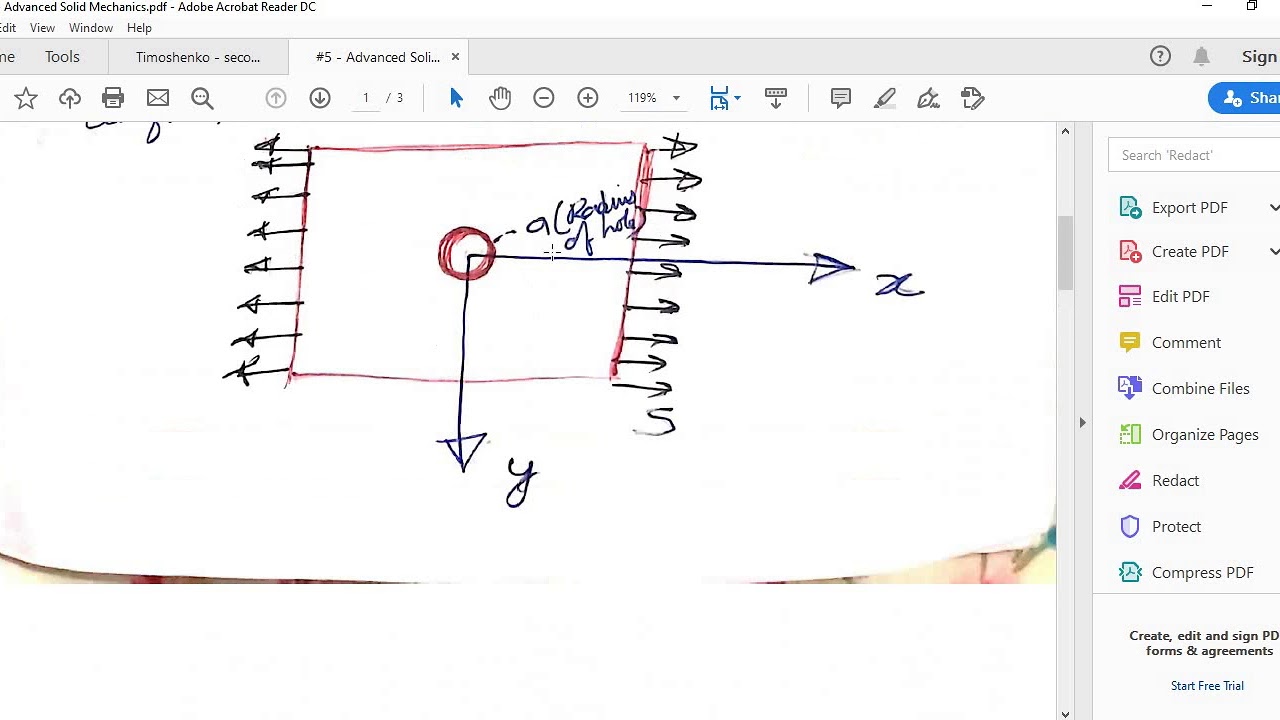Viewport: 1280px width, 720px height.
Task: Open the sign document pen tool
Action: coord(929,98)
